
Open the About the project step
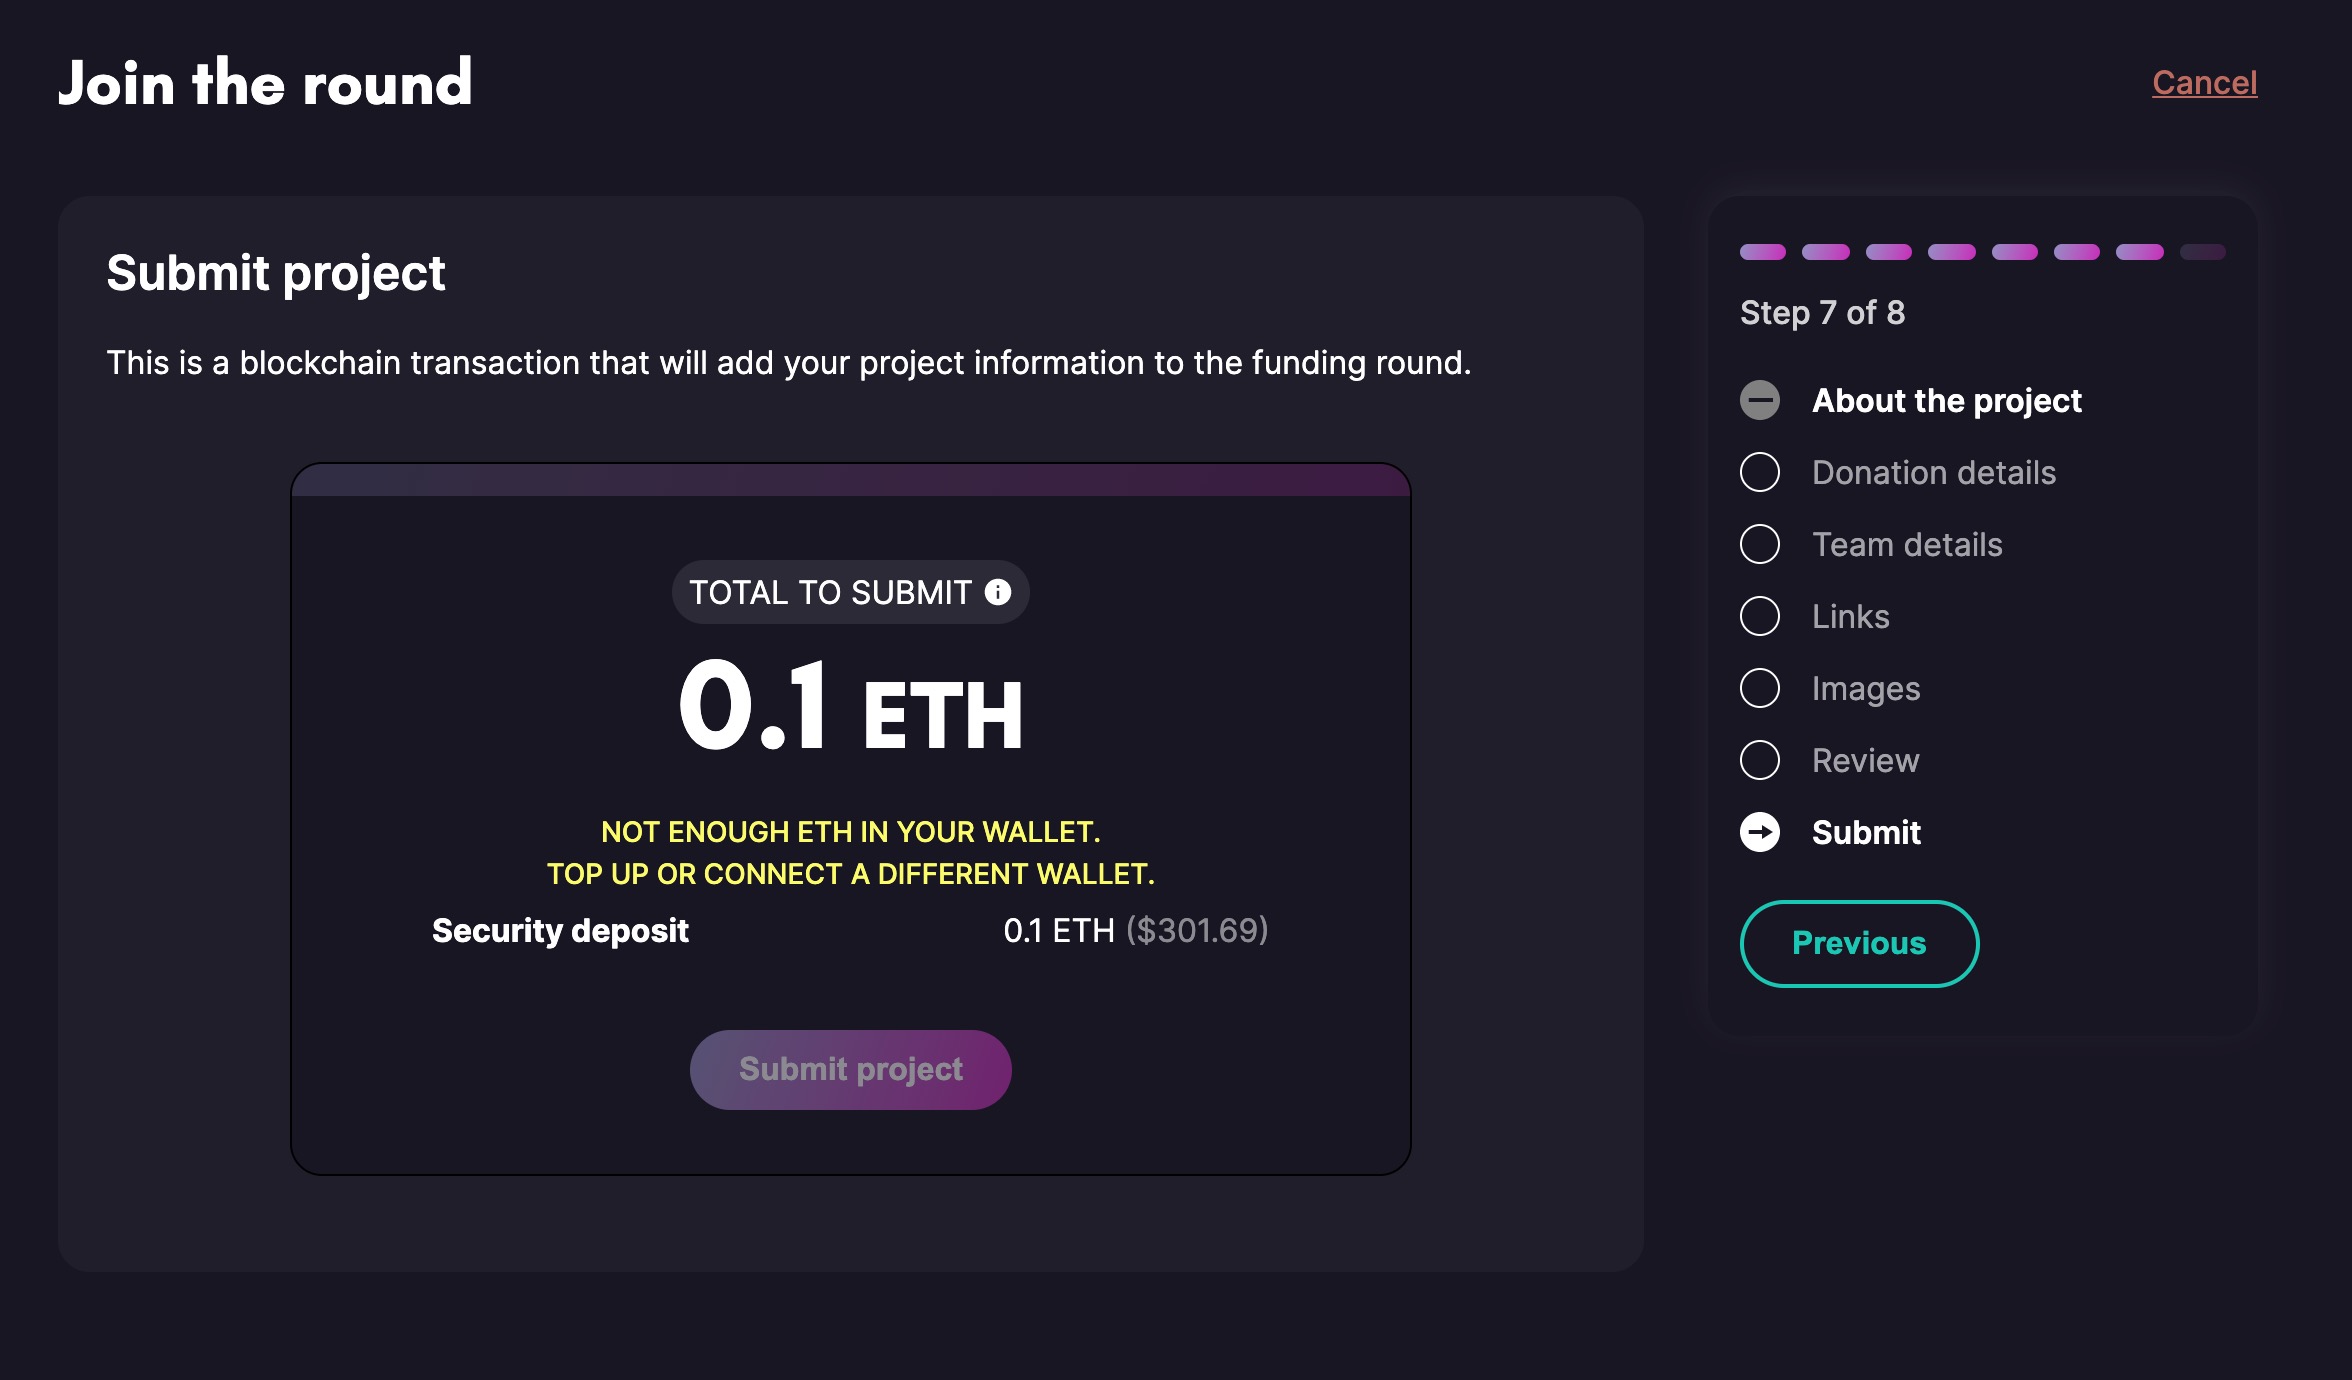1946,400
